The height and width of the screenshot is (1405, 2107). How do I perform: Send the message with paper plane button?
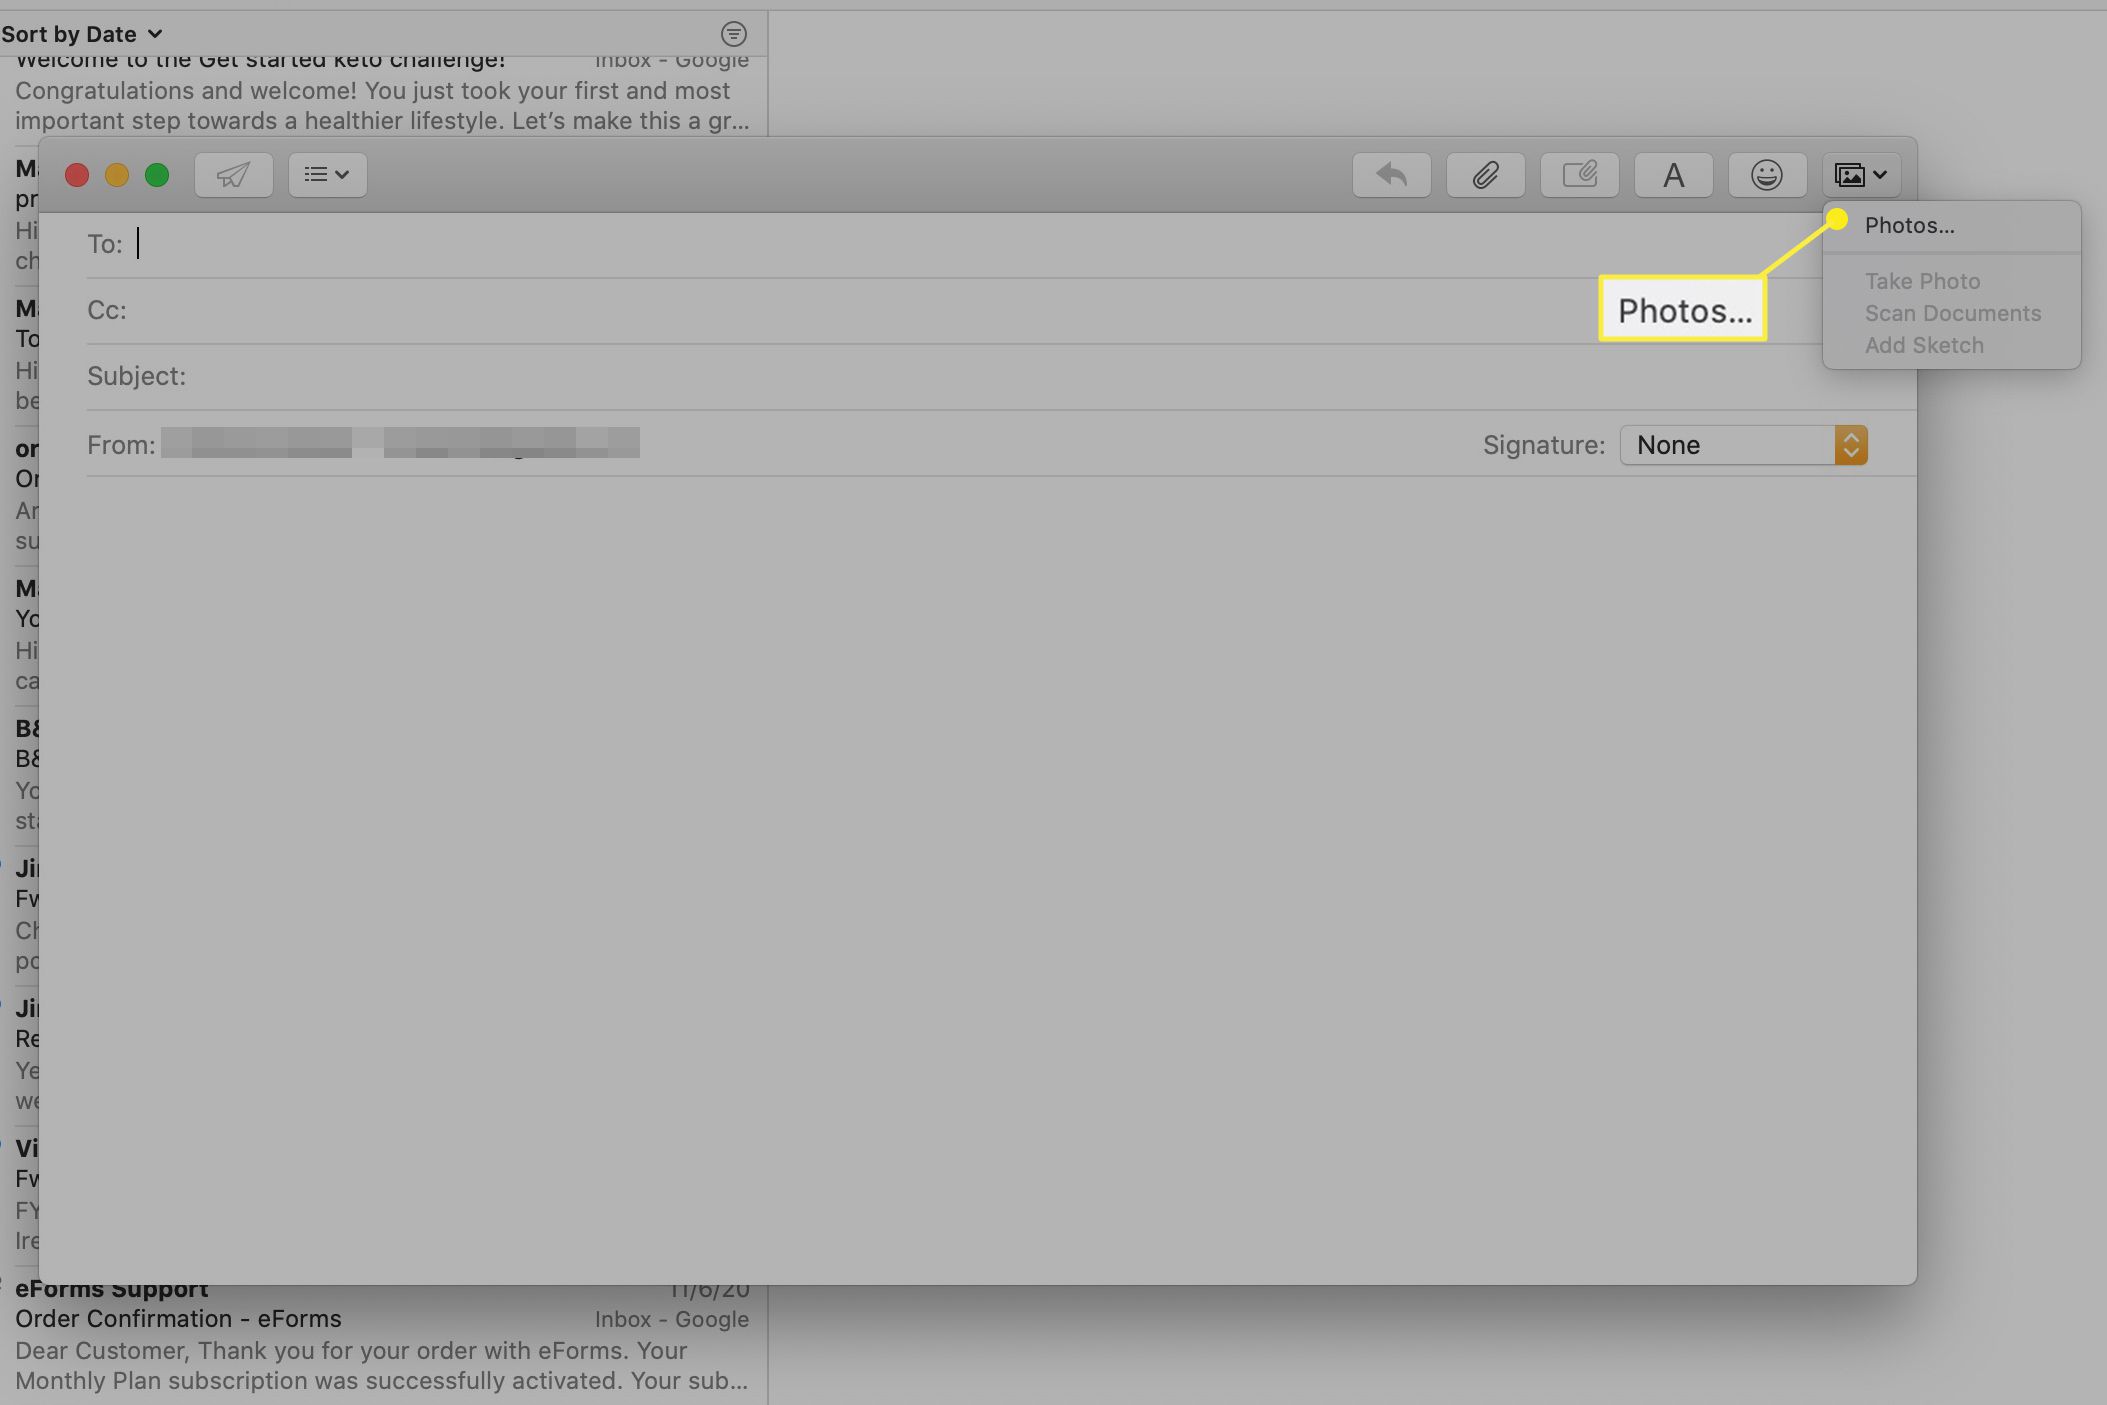[x=233, y=175]
